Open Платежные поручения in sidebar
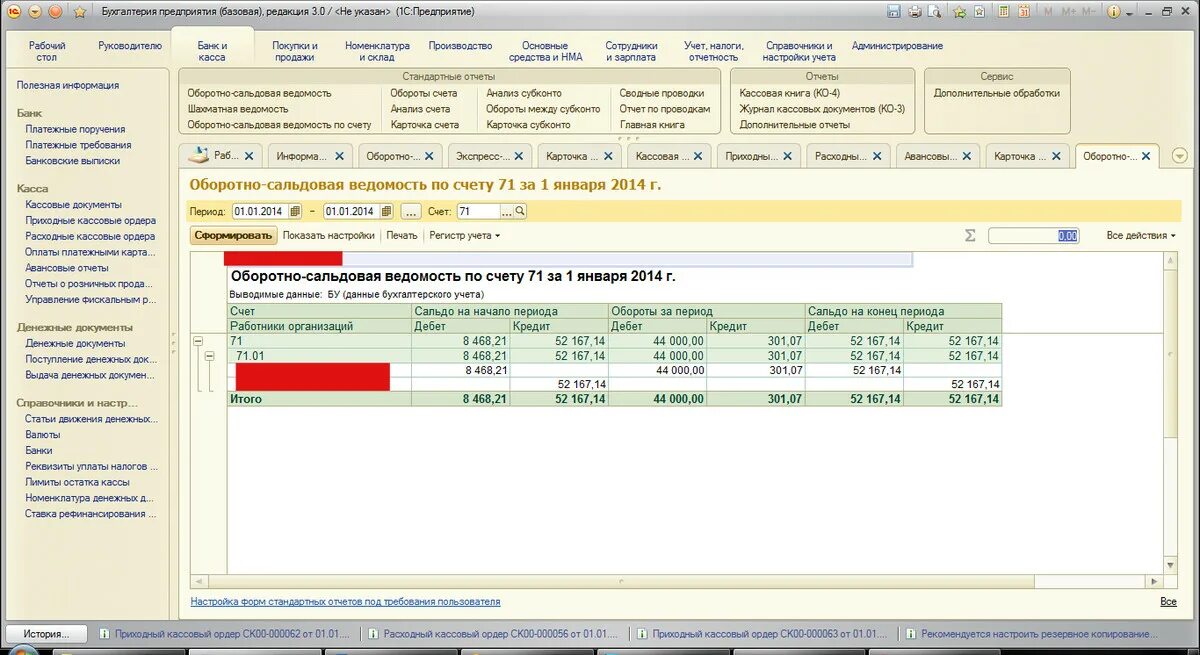The height and width of the screenshot is (655, 1200). point(75,129)
